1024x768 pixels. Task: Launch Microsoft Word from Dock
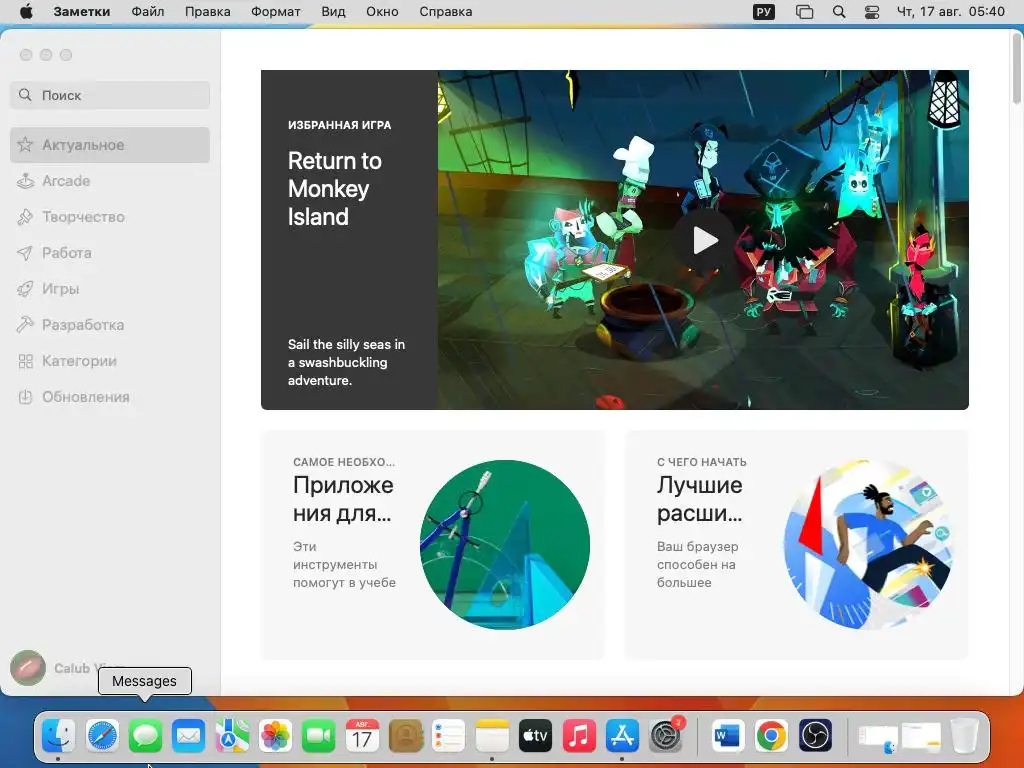click(x=728, y=736)
